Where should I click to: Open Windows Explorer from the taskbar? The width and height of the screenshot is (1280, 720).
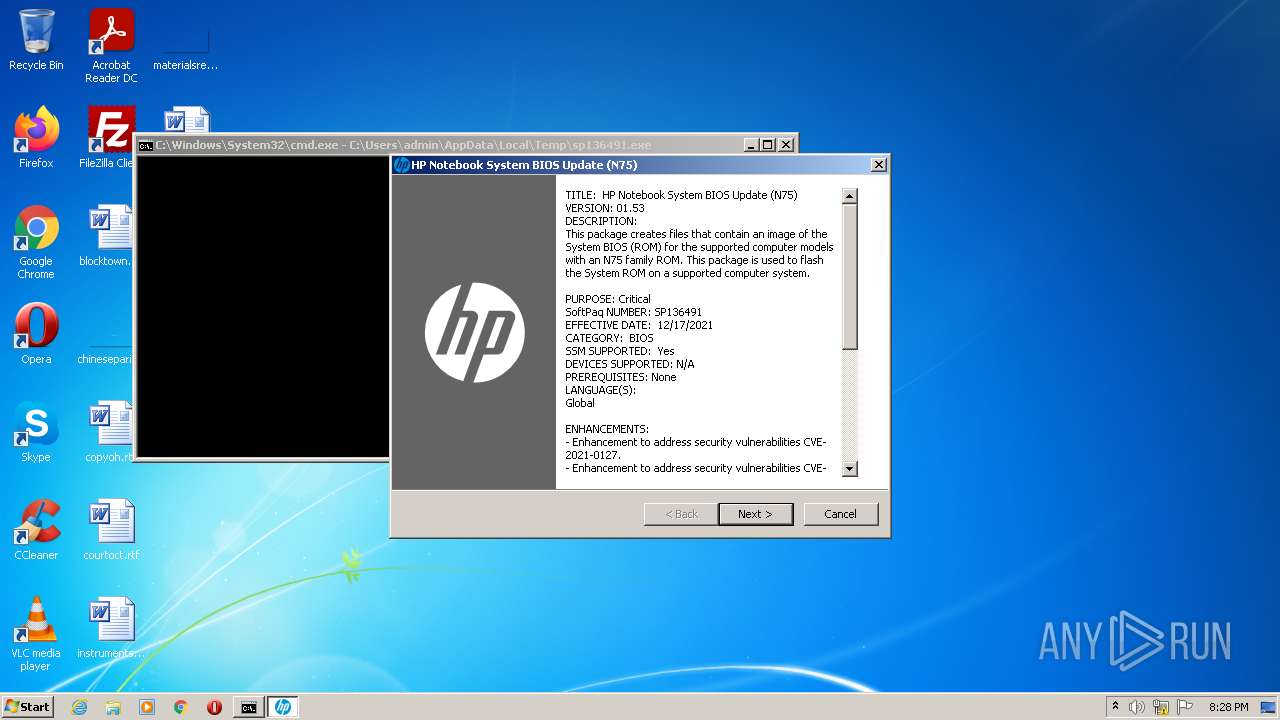coord(113,707)
